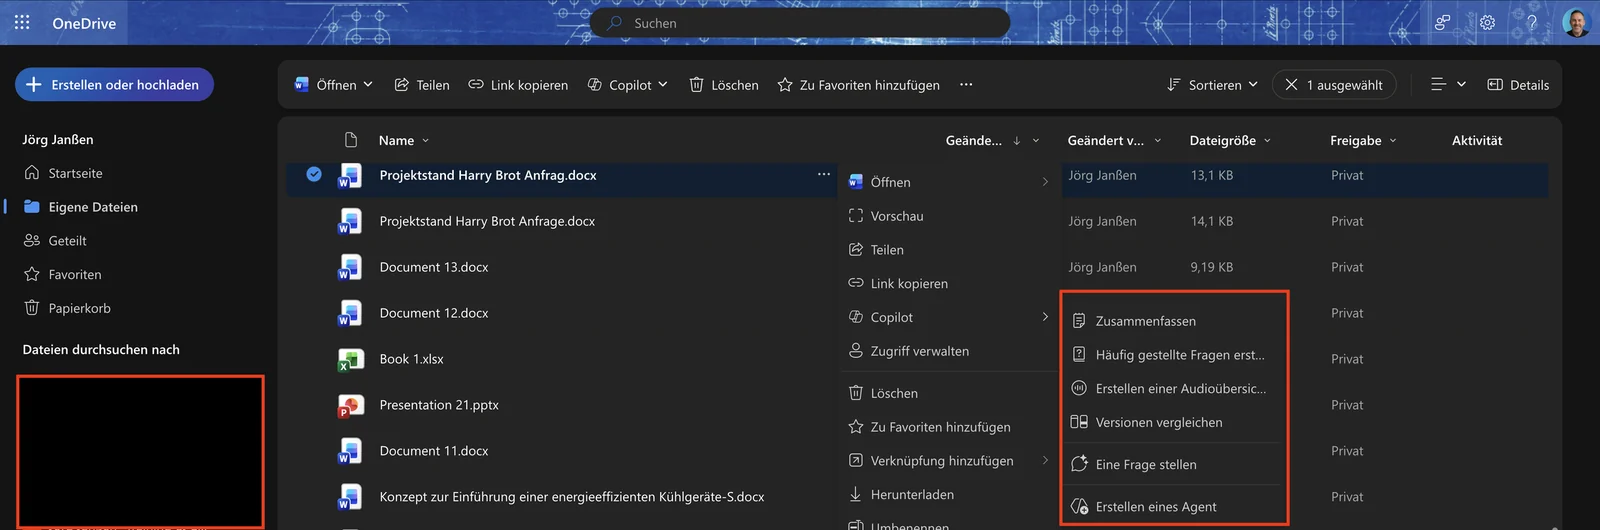Screen dimensions: 1600x530
Task: Open Dateigröße column dropdown
Action: click(1230, 141)
